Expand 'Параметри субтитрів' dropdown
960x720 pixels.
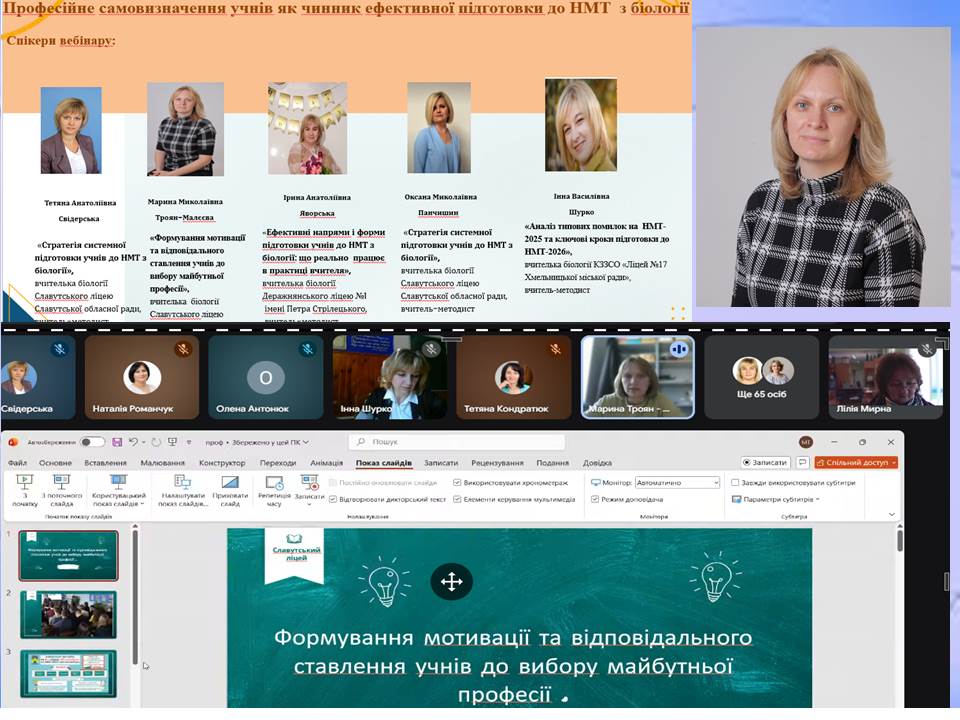click(775, 500)
